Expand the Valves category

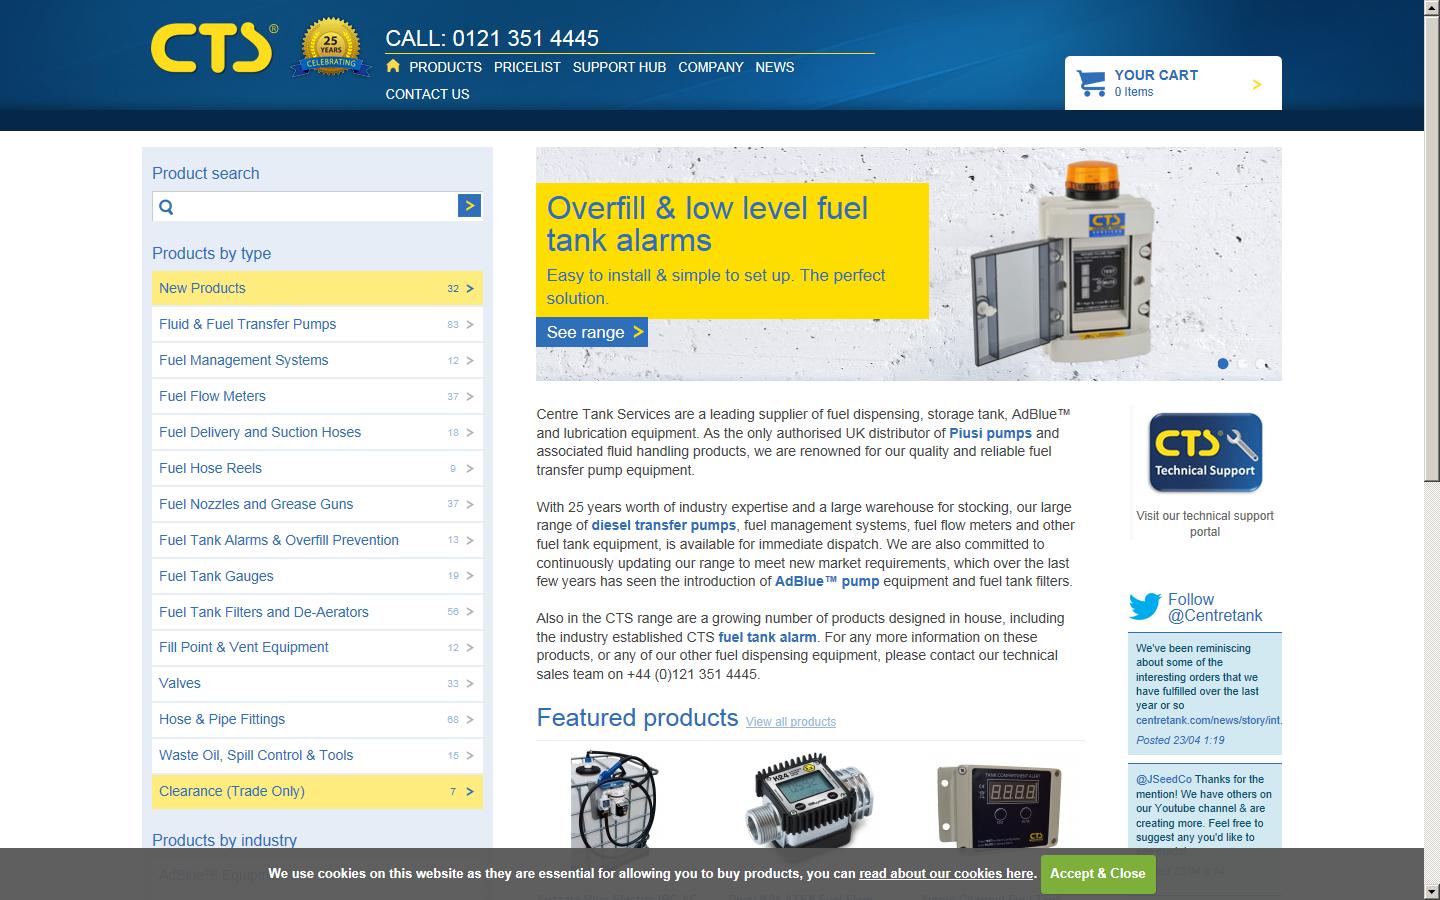click(x=180, y=683)
